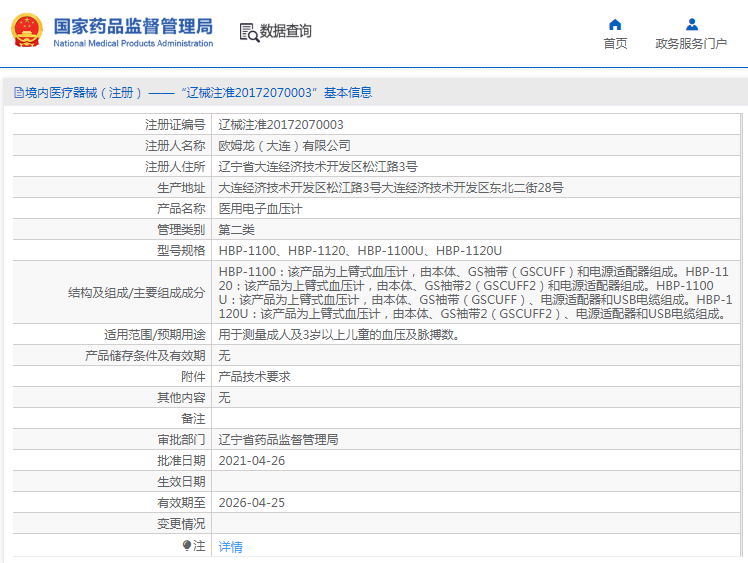The image size is (748, 563).
Task: Open the 详情 link
Action: 230,546
